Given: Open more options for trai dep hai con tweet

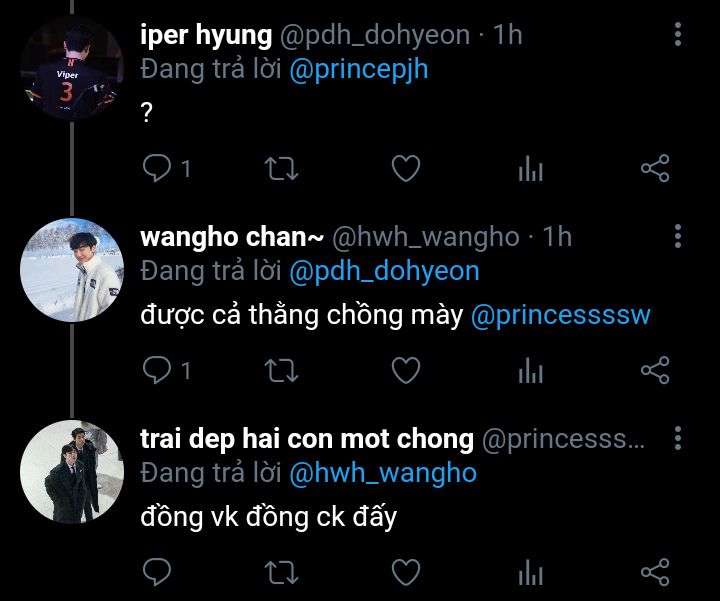Looking at the screenshot, I should (x=678, y=438).
